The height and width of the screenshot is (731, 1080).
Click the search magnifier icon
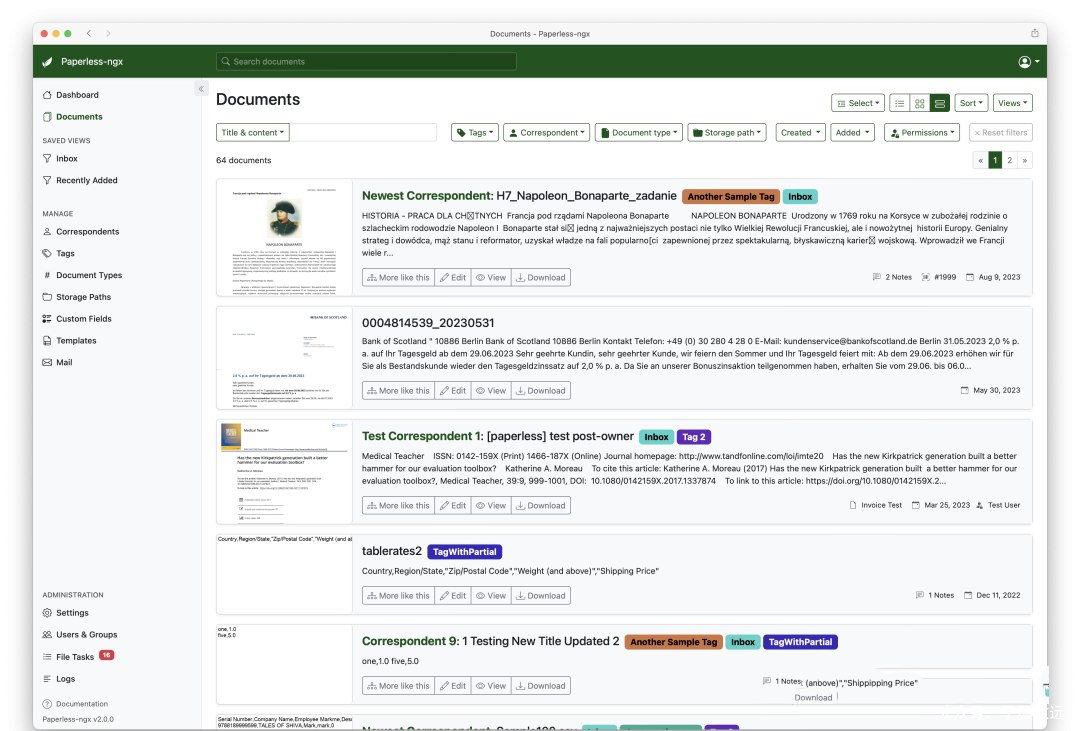225,61
